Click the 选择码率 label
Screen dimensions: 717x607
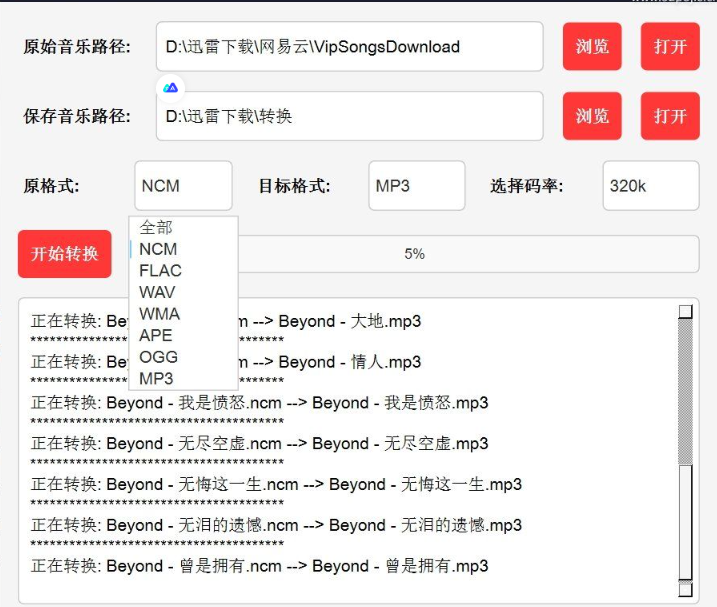(527, 186)
